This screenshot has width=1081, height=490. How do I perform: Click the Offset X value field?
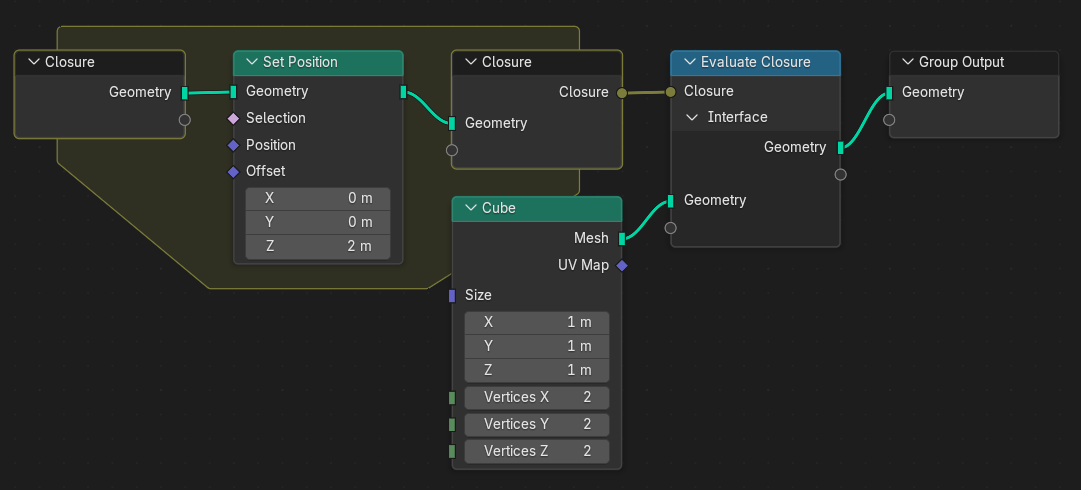tap(318, 198)
